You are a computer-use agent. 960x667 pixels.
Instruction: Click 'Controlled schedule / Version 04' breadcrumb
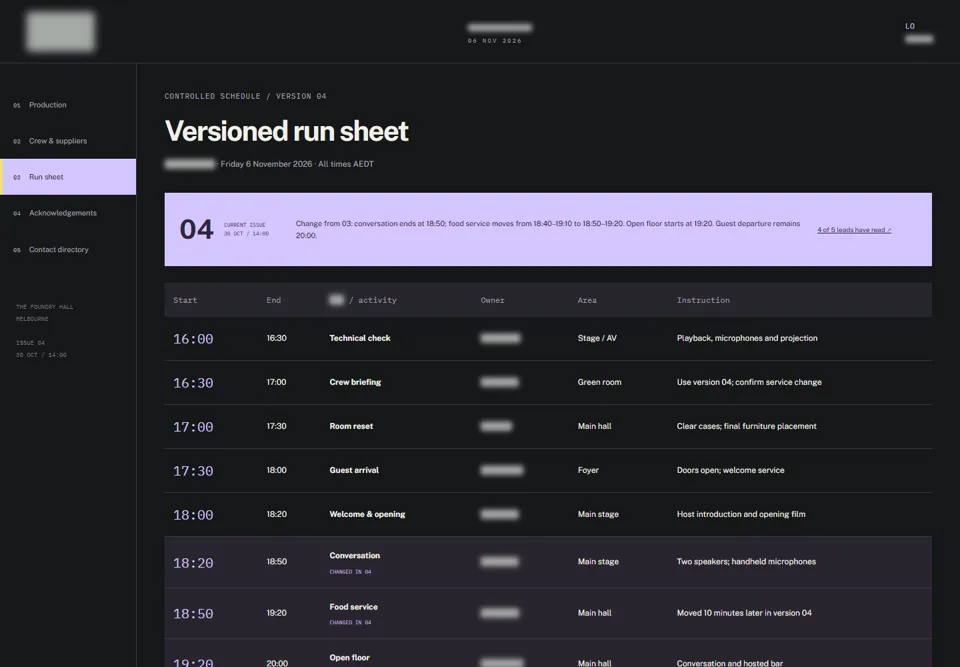pyautogui.click(x=246, y=96)
